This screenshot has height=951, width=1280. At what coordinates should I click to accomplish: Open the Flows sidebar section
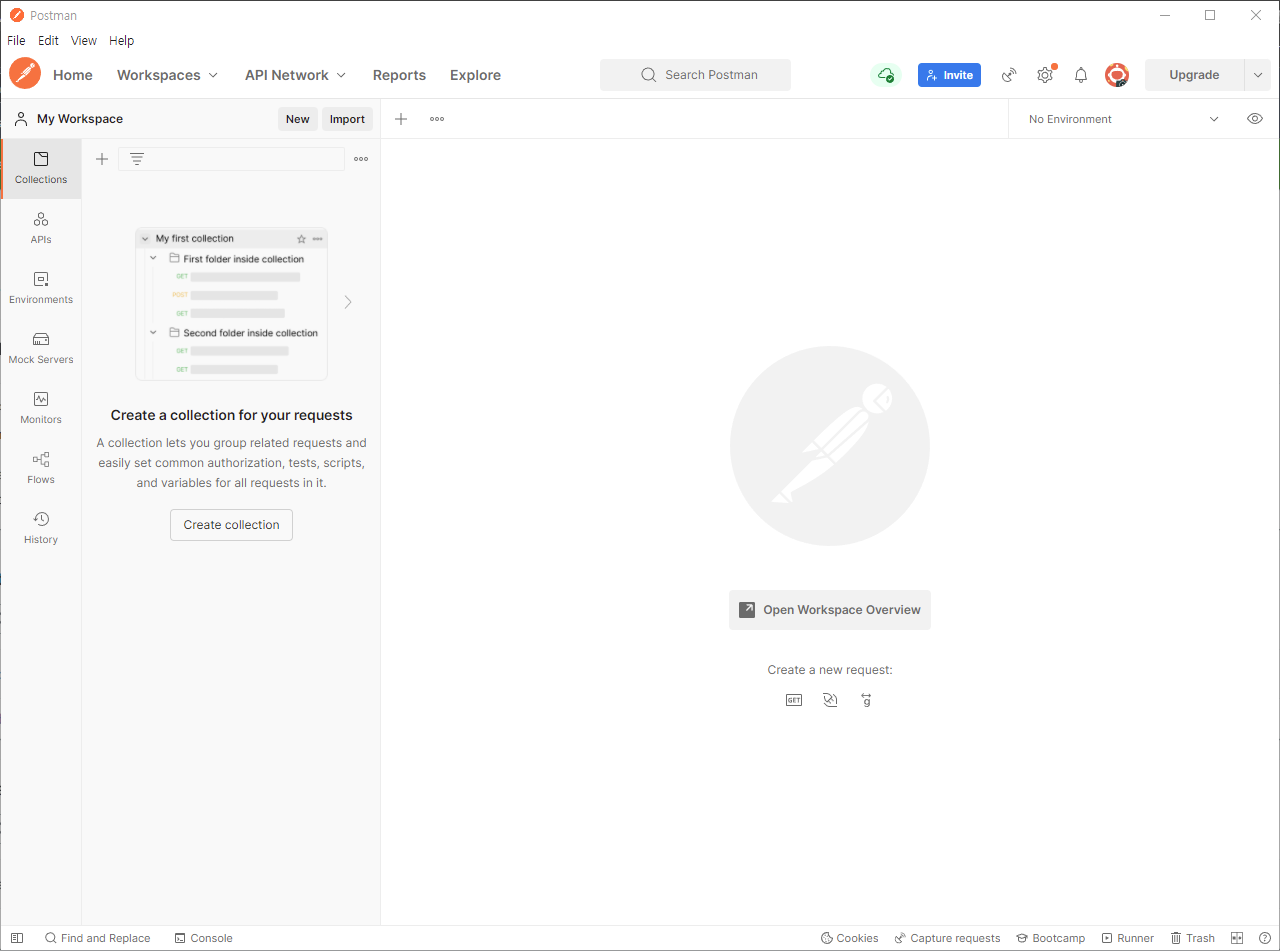[41, 468]
